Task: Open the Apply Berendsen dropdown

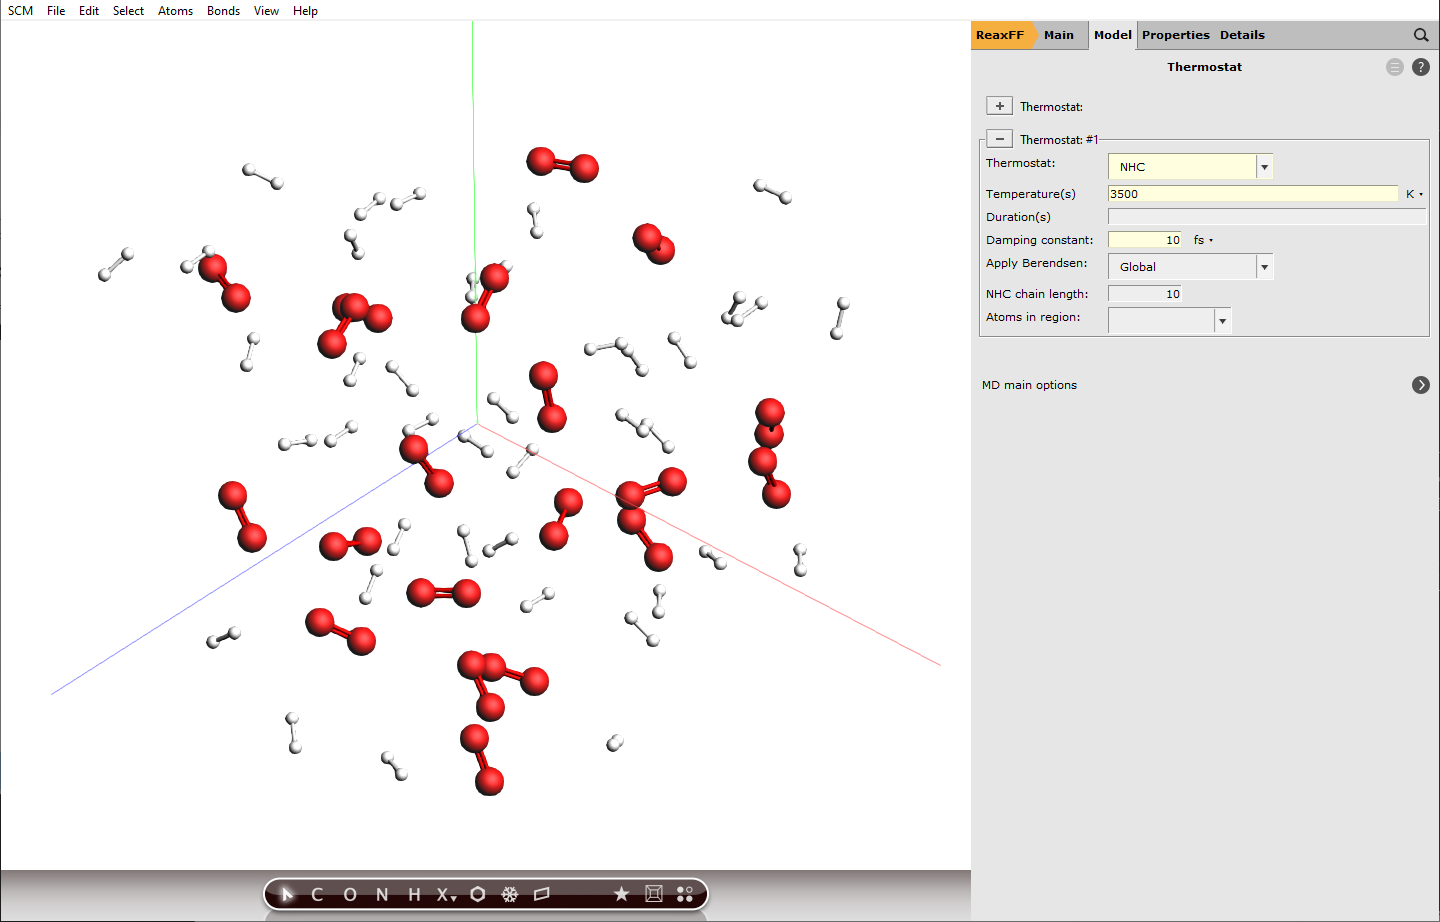Action: point(1264,266)
